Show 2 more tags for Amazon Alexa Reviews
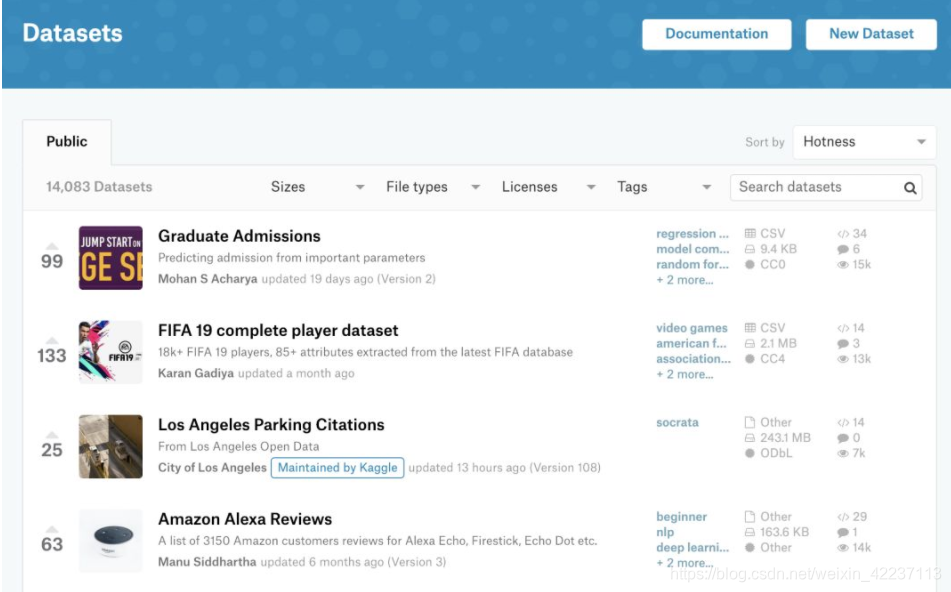The width and height of the screenshot is (951, 592). point(685,563)
